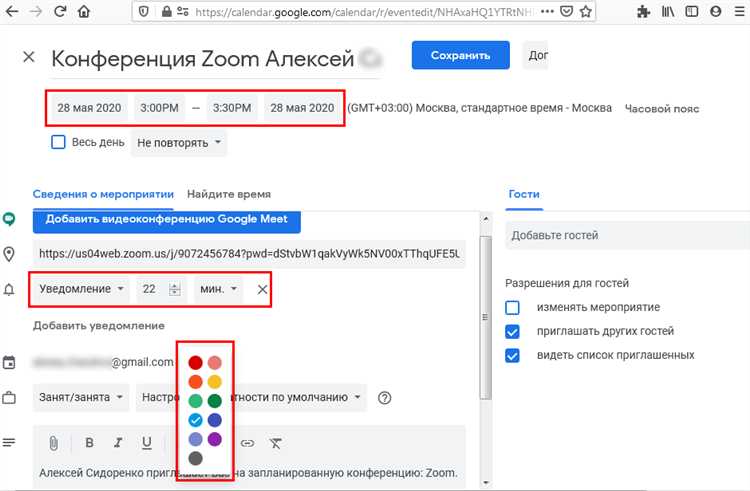Open tracking protection shield icon

143,11
